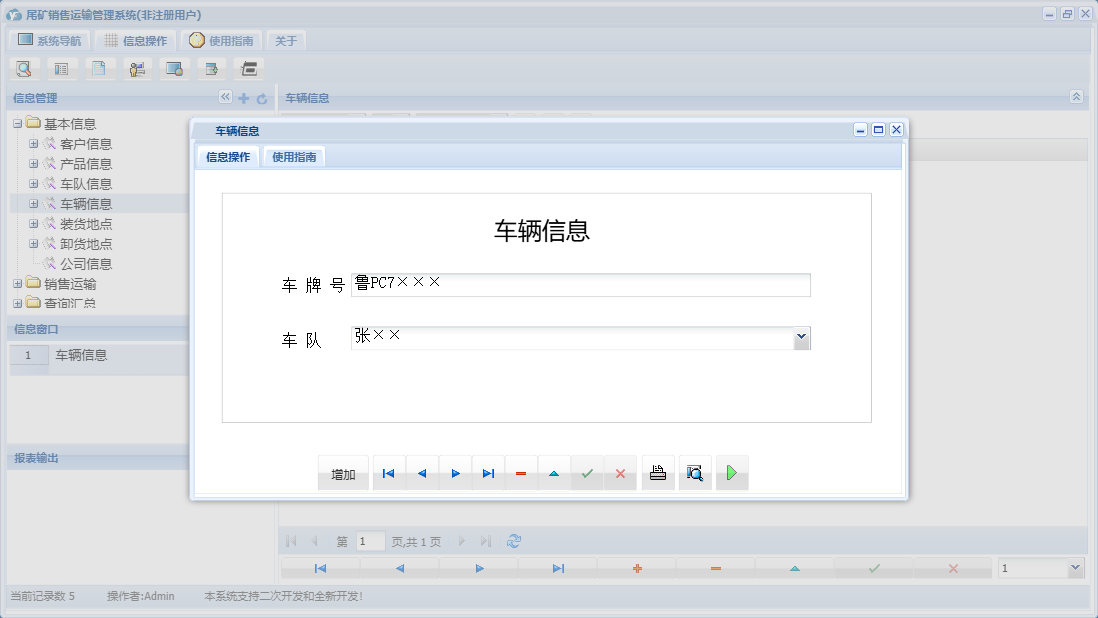The height and width of the screenshot is (618, 1098).
Task: Switch to the 使用指南 tab in dialog
Action: pos(294,156)
